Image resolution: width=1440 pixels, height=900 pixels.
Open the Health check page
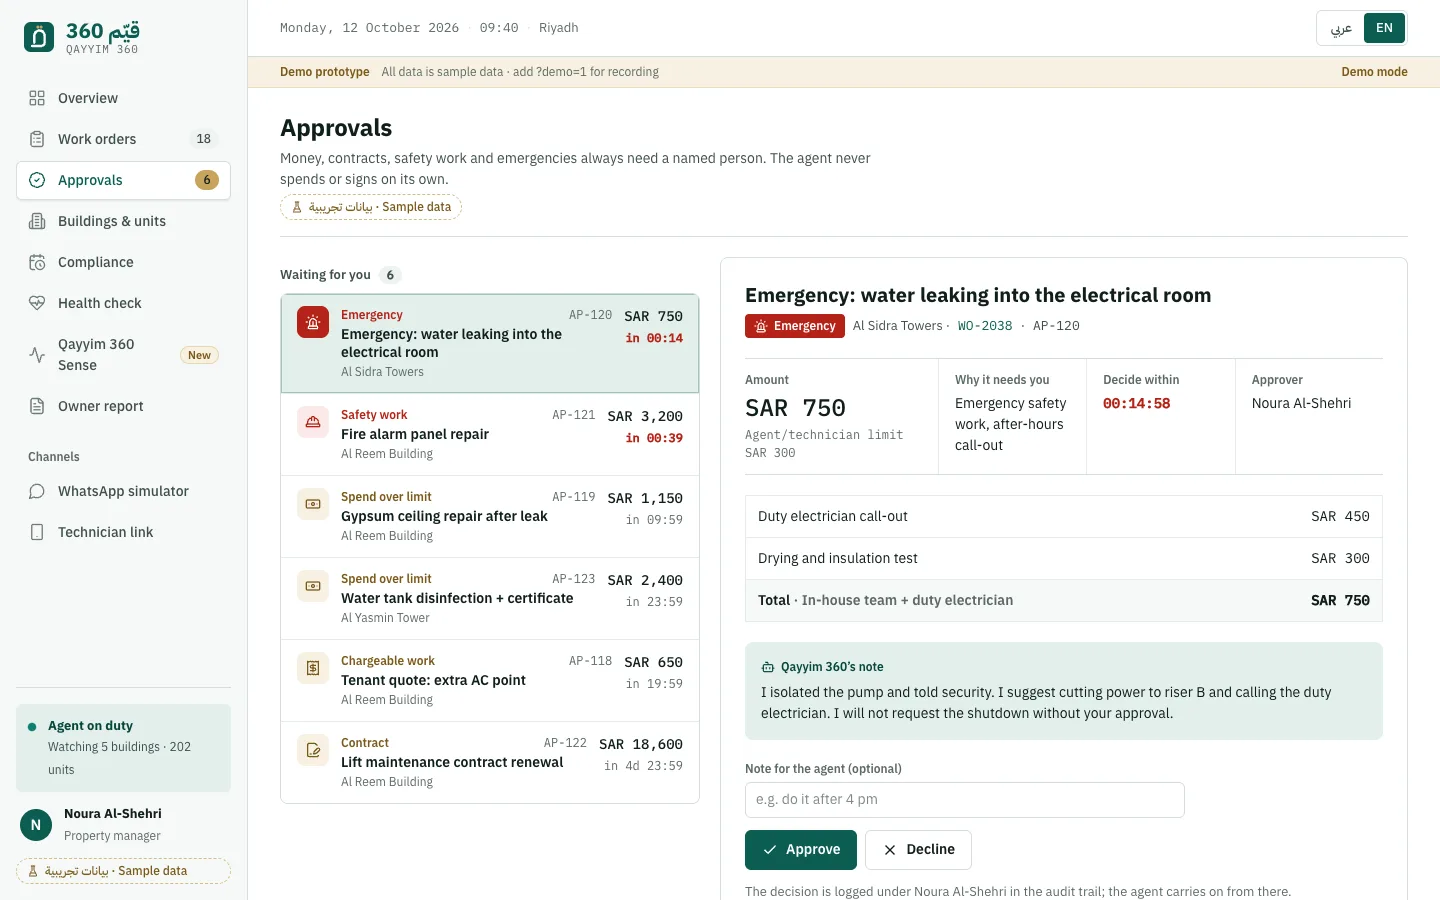coord(124,303)
